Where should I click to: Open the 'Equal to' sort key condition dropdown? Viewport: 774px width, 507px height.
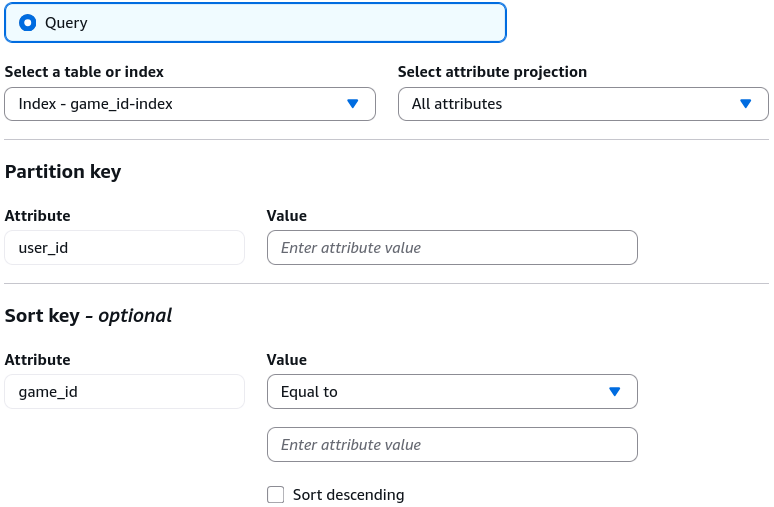452,392
